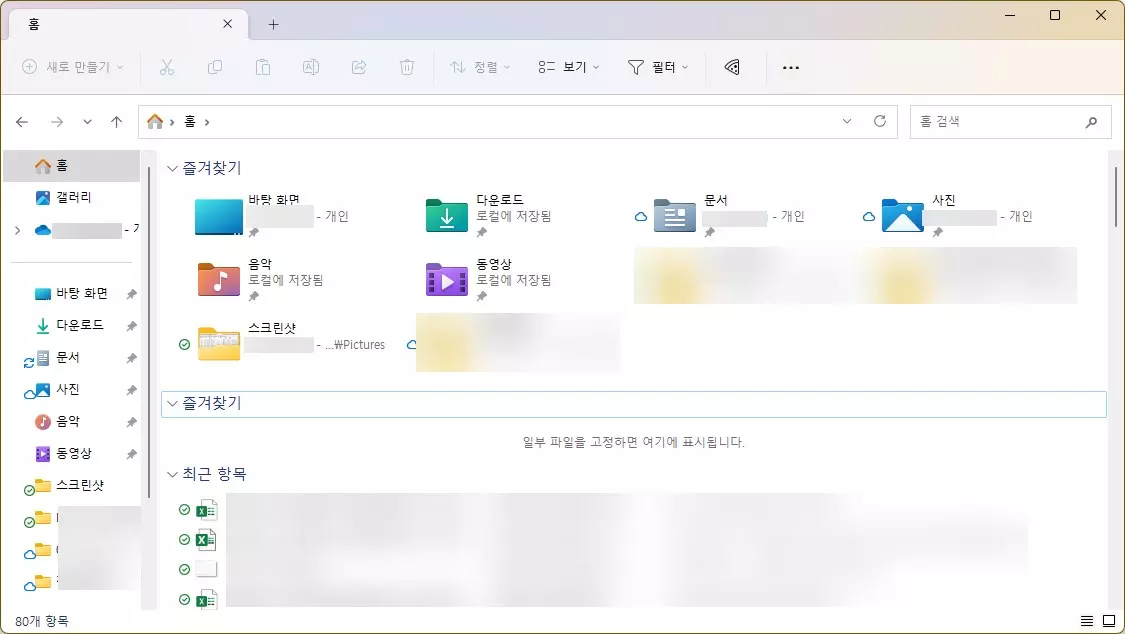Open the 정렬 sort dropdown
This screenshot has width=1125, height=634.
[480, 67]
